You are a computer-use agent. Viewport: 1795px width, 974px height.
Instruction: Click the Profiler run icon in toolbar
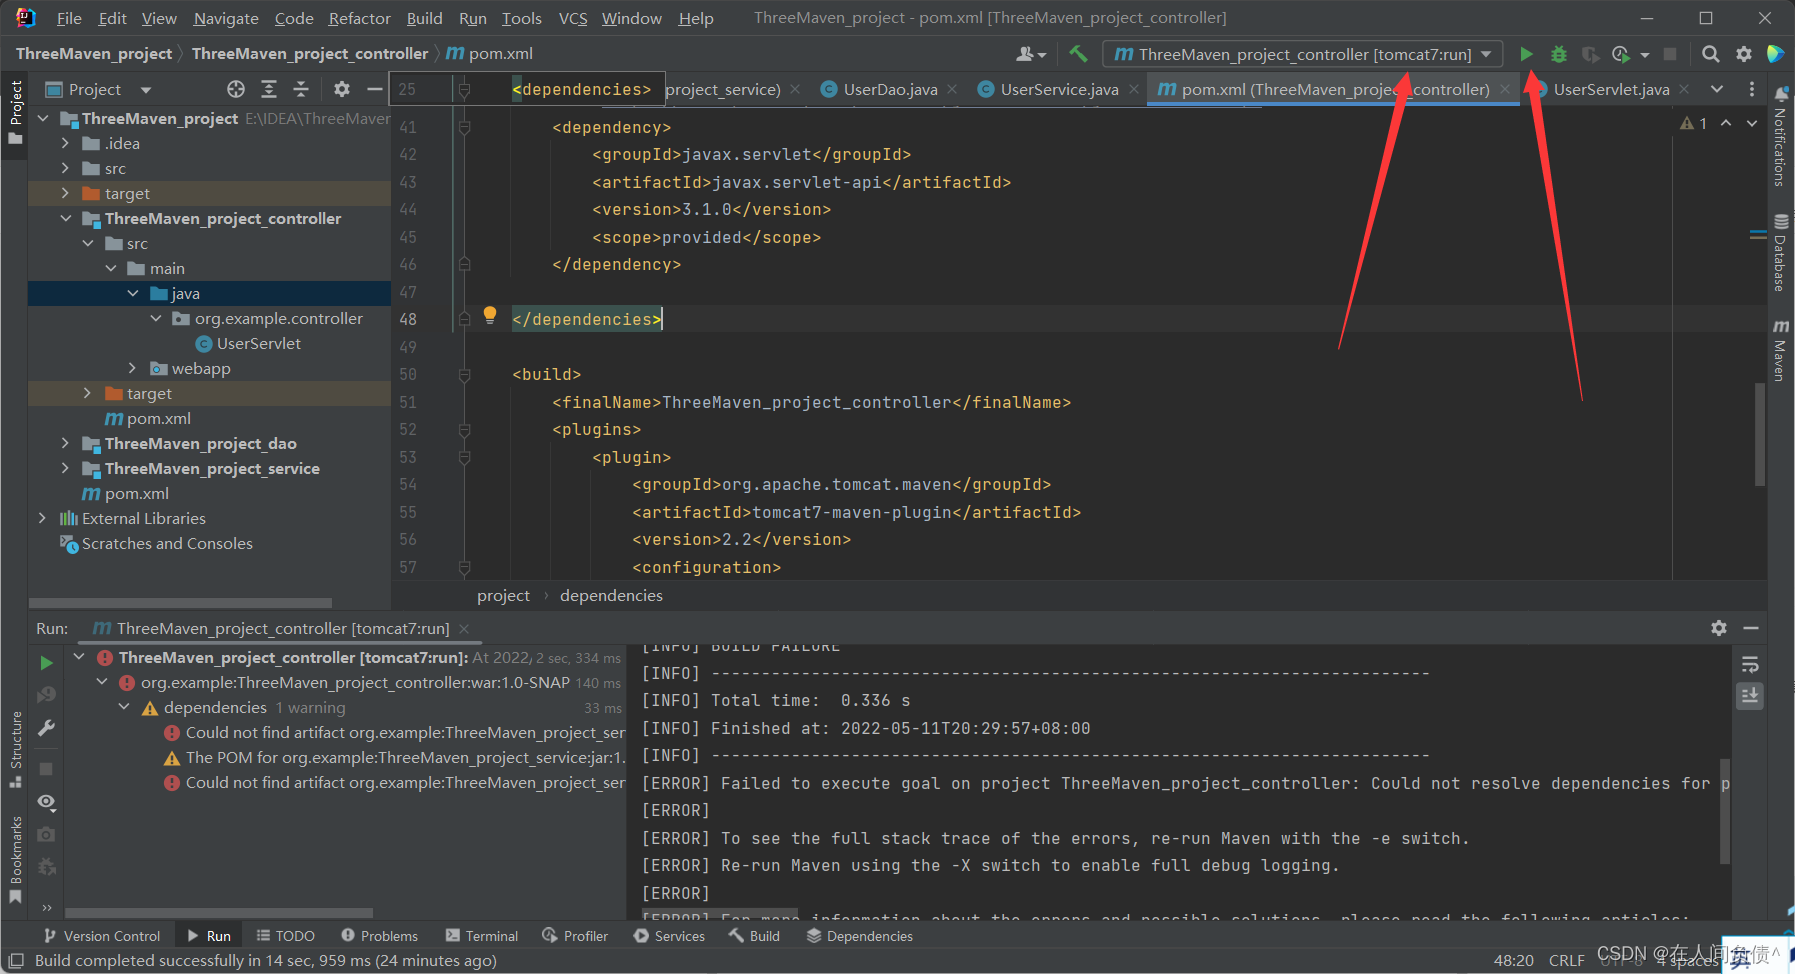click(1621, 54)
